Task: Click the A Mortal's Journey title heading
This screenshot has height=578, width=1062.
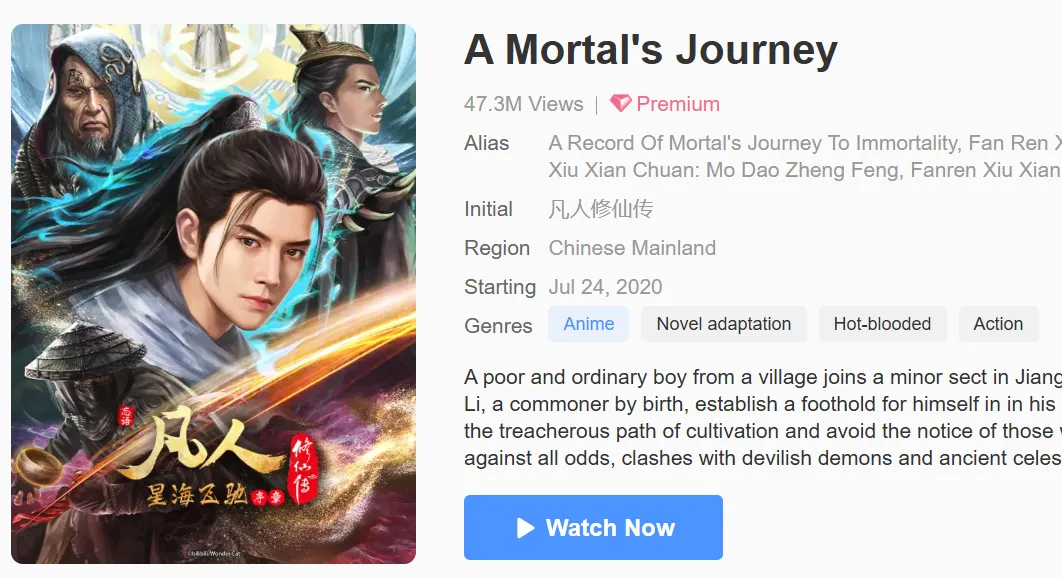Action: [x=651, y=50]
